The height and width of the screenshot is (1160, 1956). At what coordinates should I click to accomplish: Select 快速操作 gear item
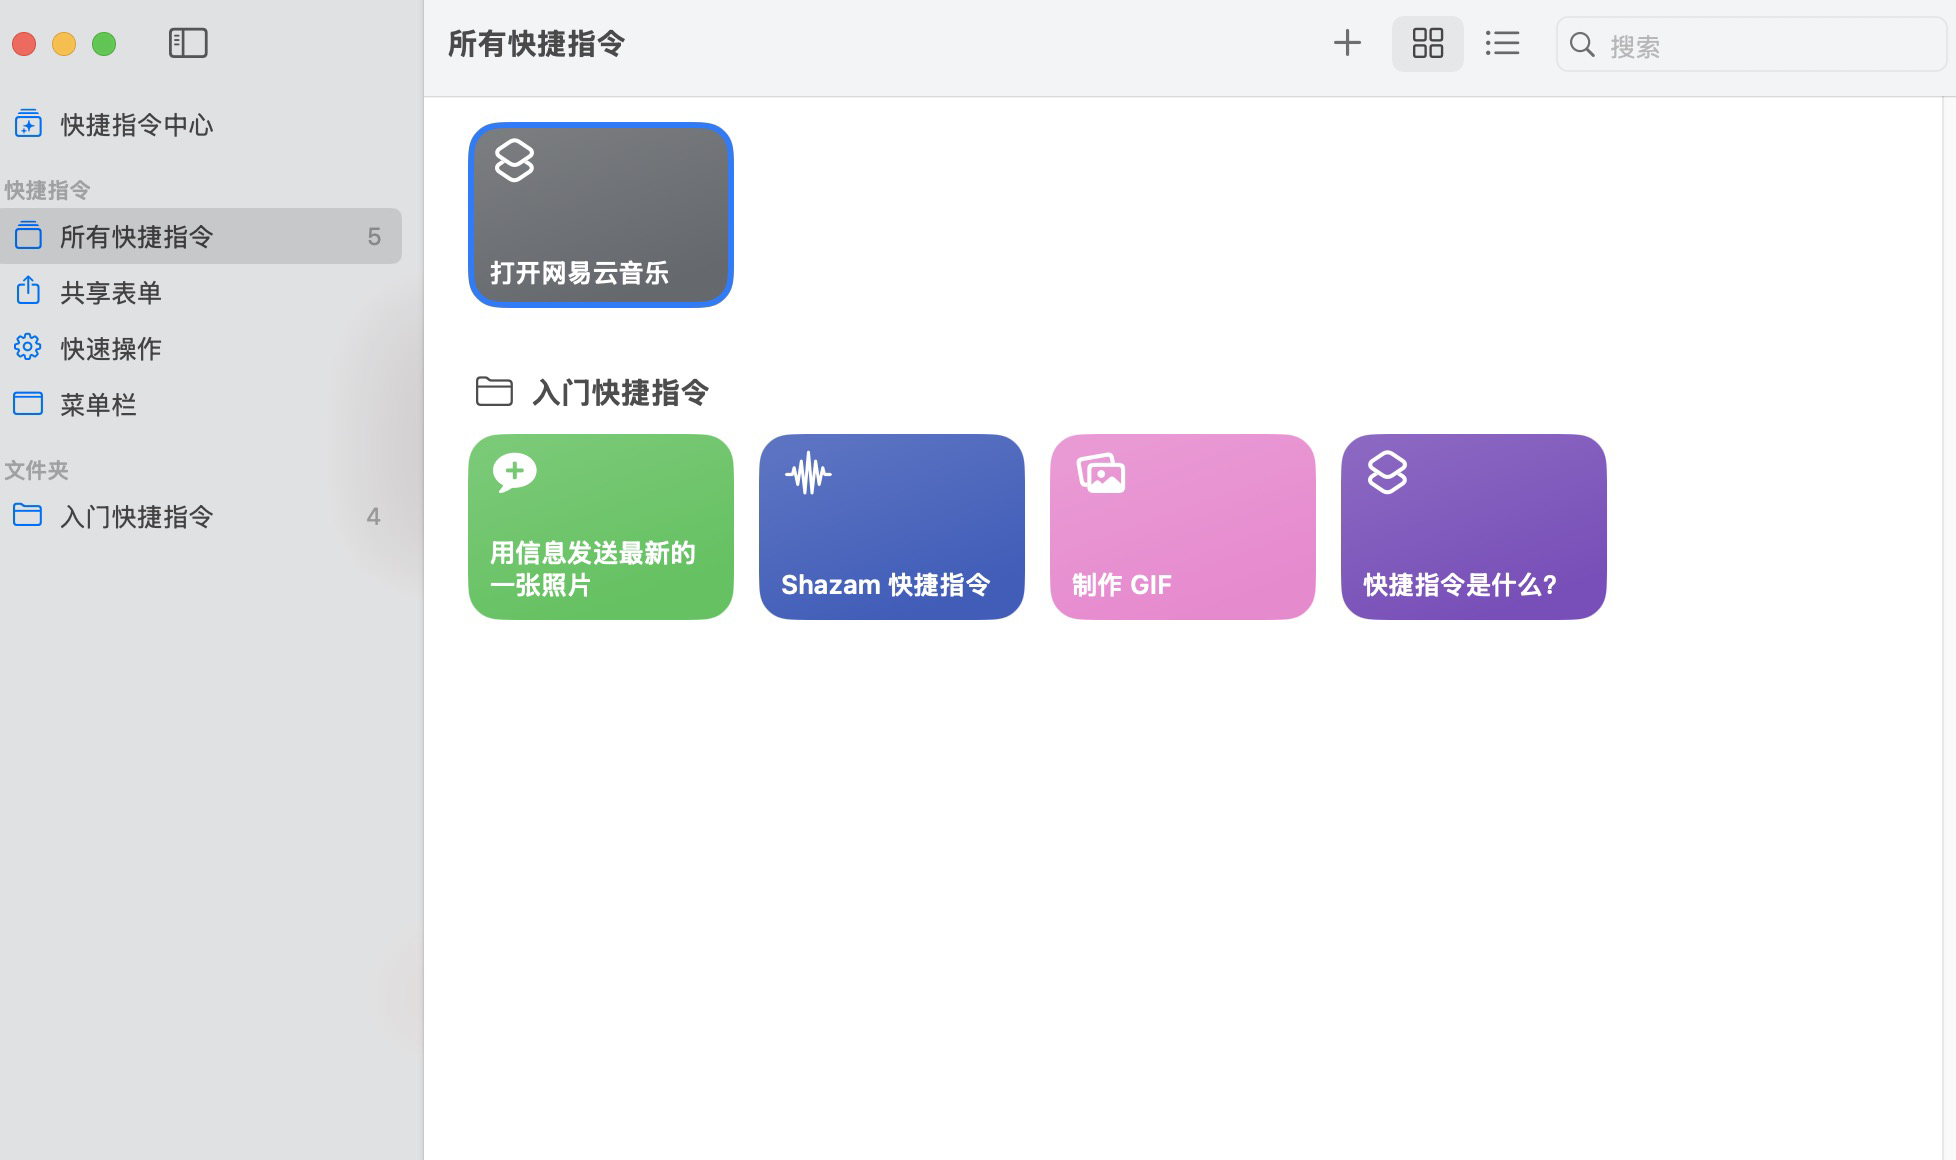point(110,349)
